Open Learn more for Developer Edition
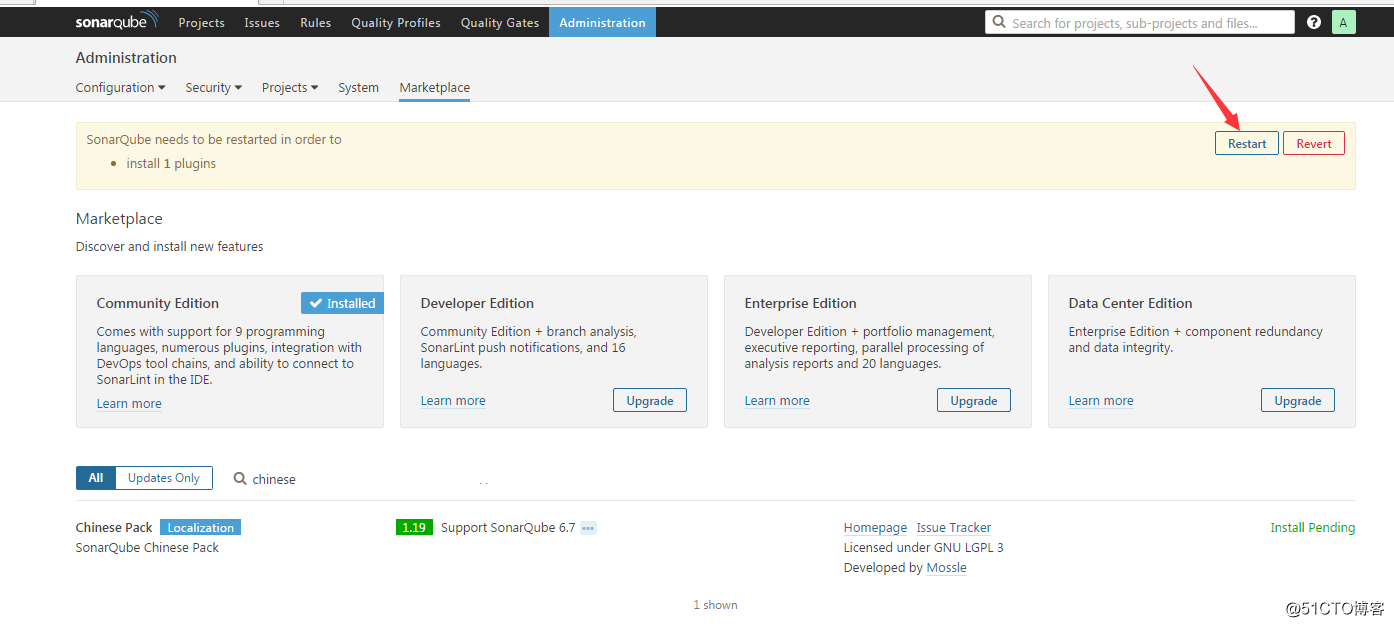 (453, 401)
